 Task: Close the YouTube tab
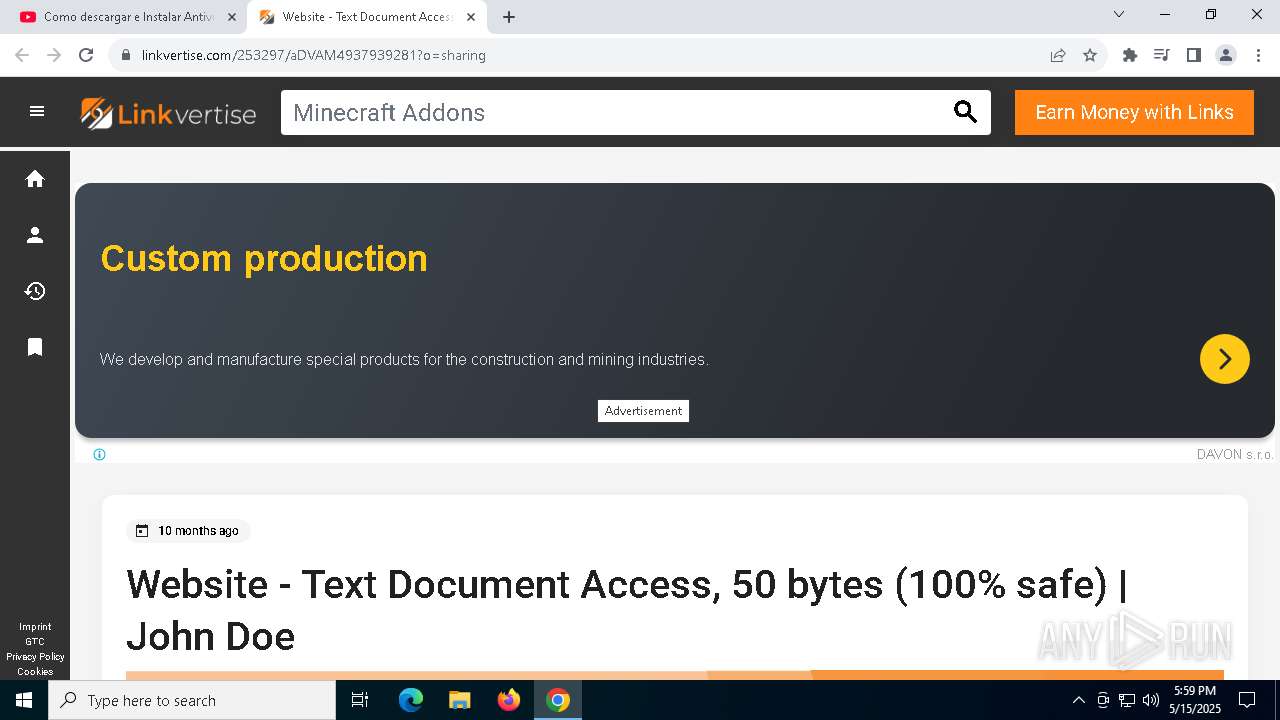(x=232, y=17)
